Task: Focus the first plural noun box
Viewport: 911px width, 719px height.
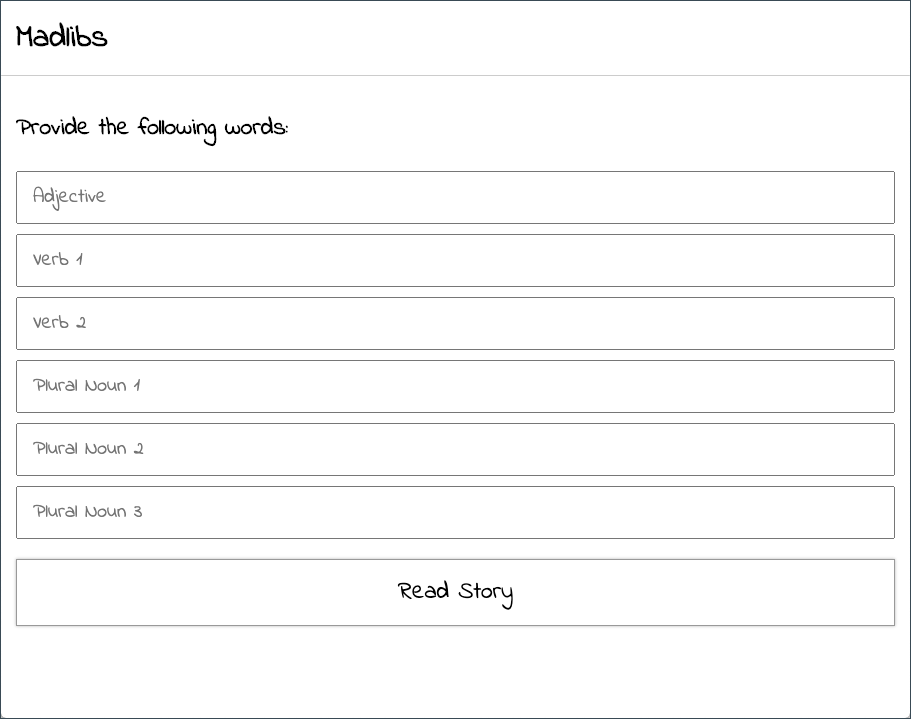Action: coord(455,386)
